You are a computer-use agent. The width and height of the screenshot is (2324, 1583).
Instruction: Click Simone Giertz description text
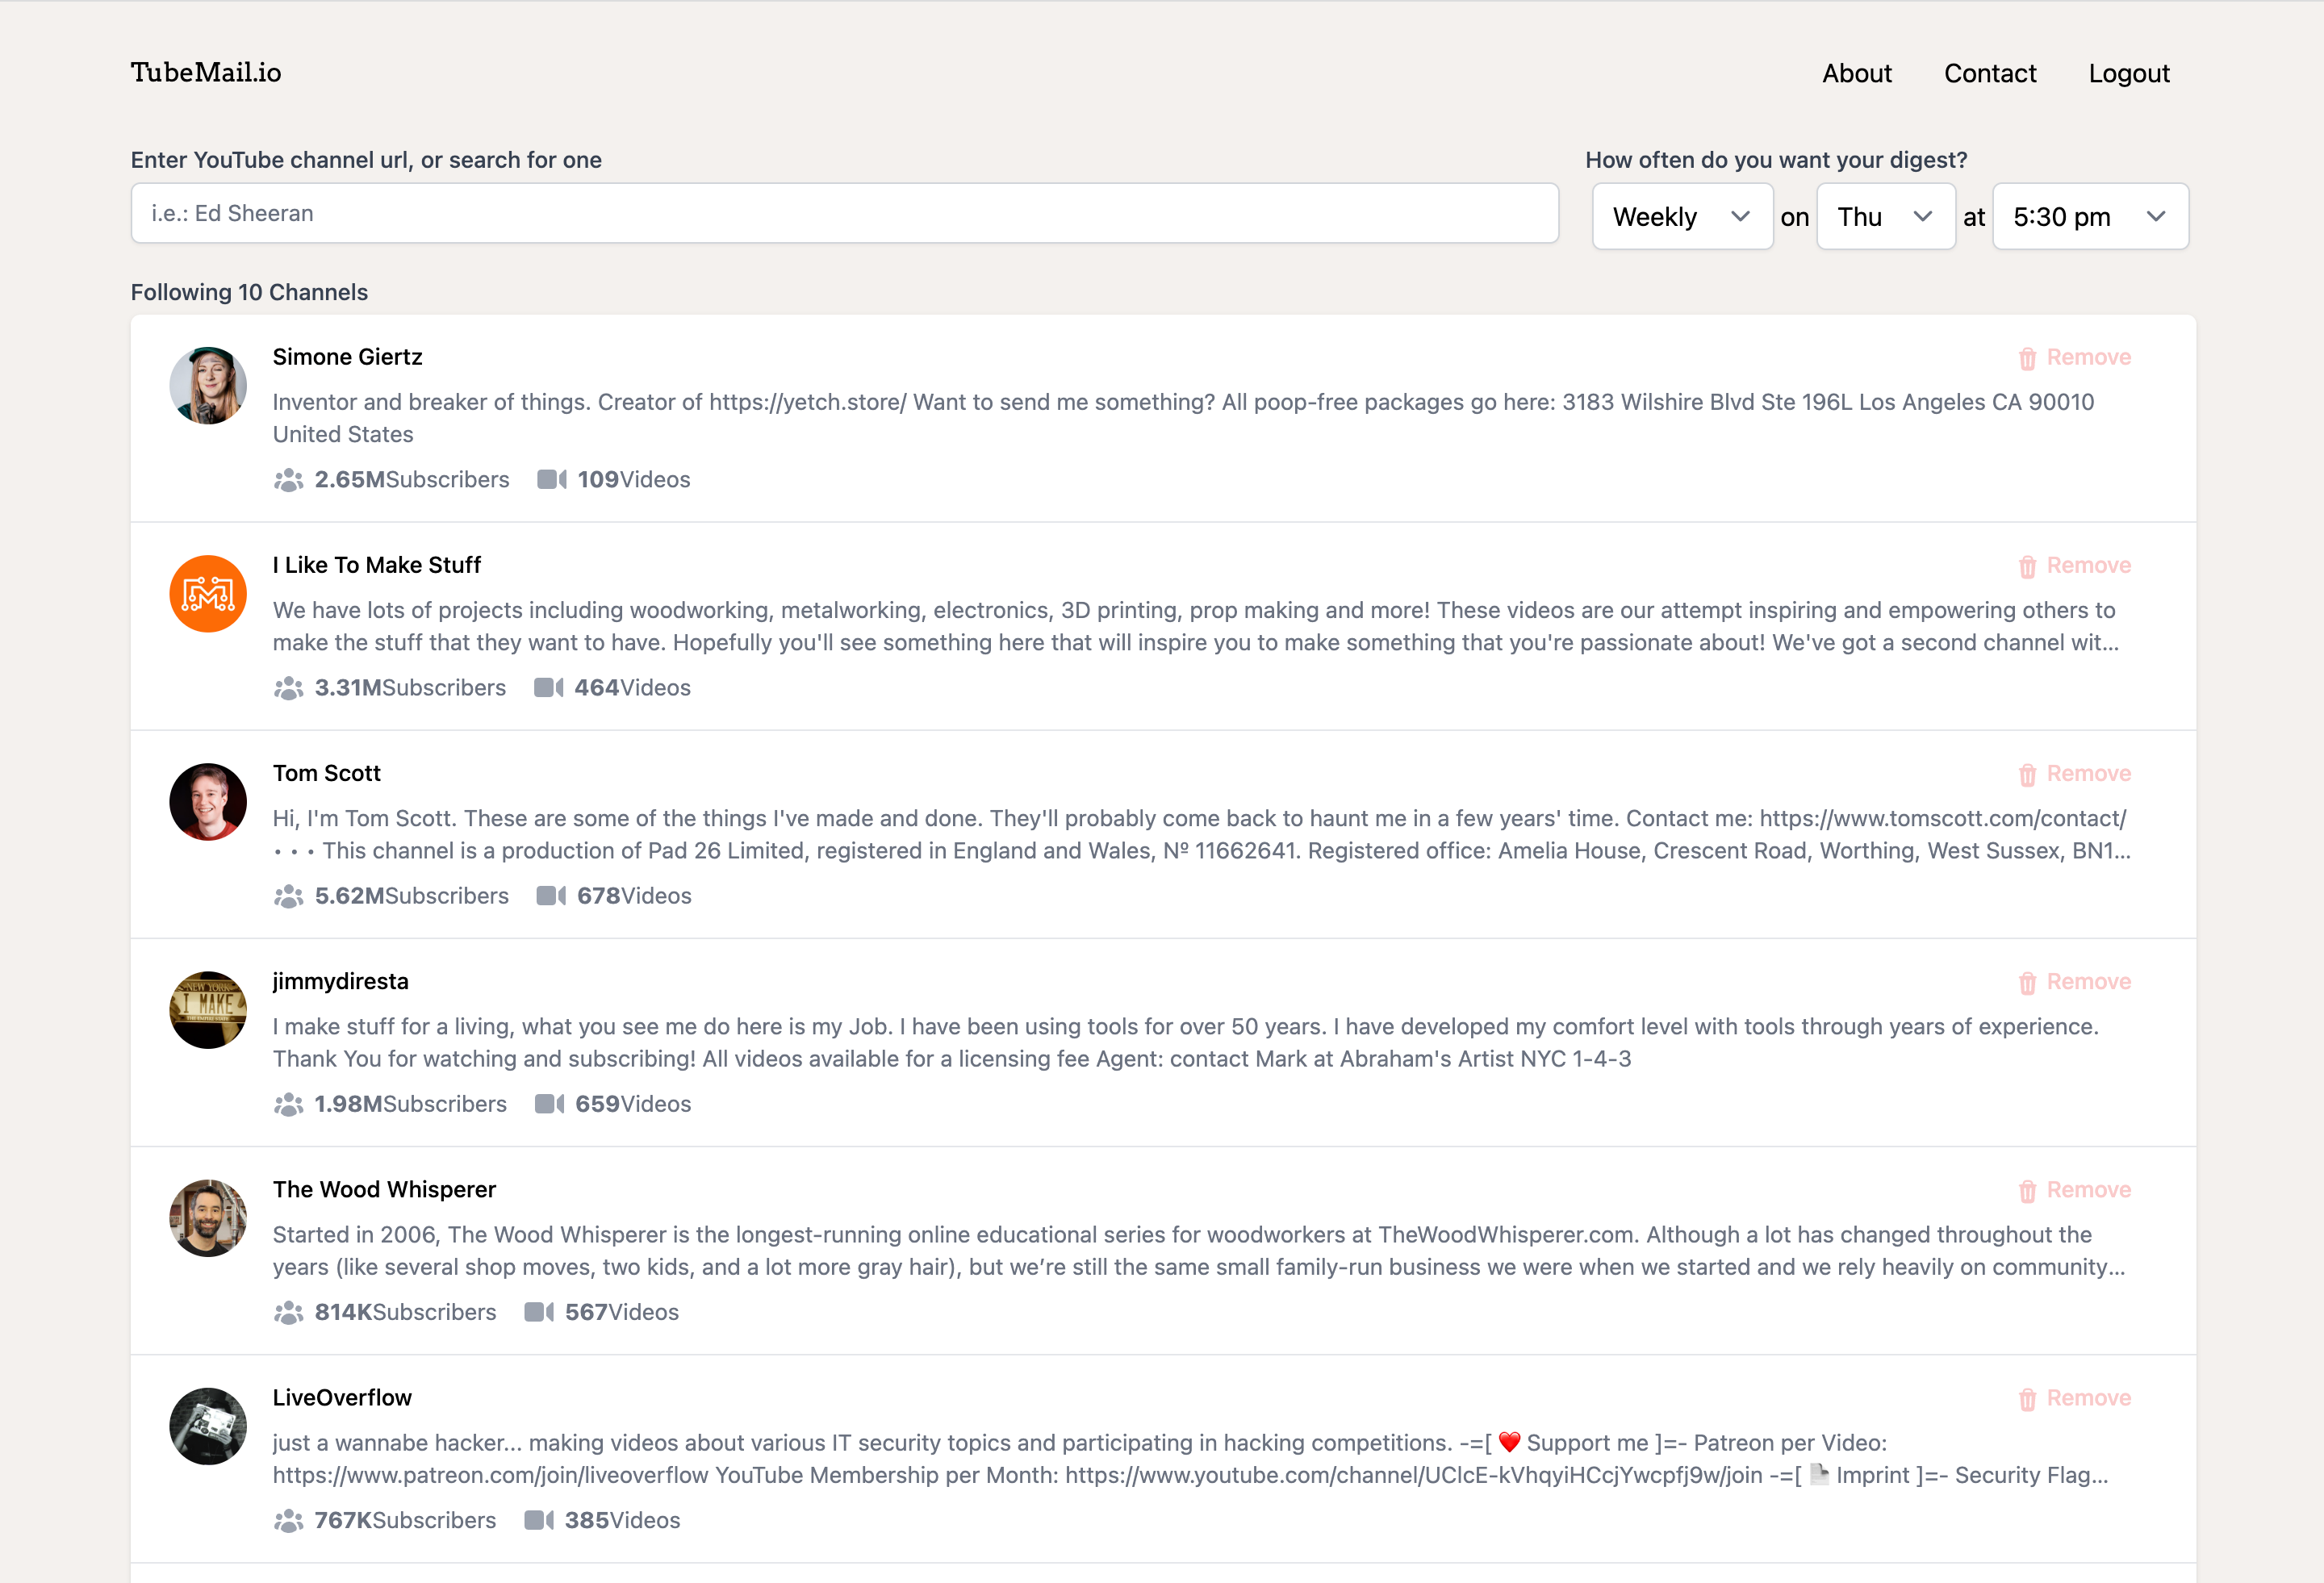click(x=1184, y=418)
